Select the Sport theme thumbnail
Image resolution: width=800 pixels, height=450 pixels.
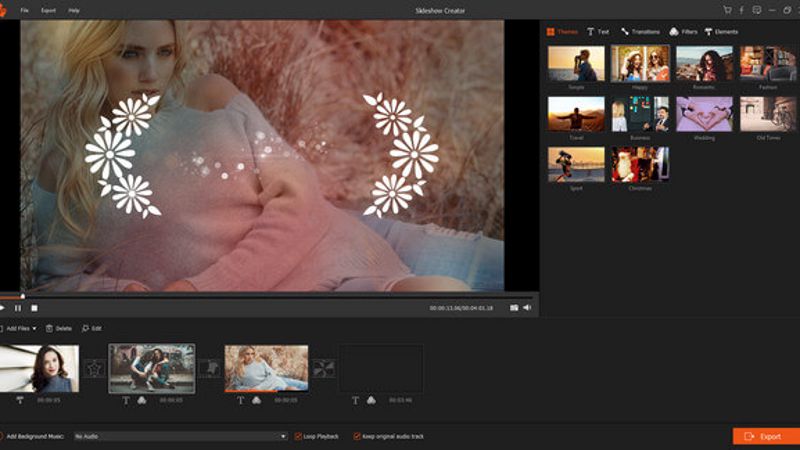(x=576, y=165)
